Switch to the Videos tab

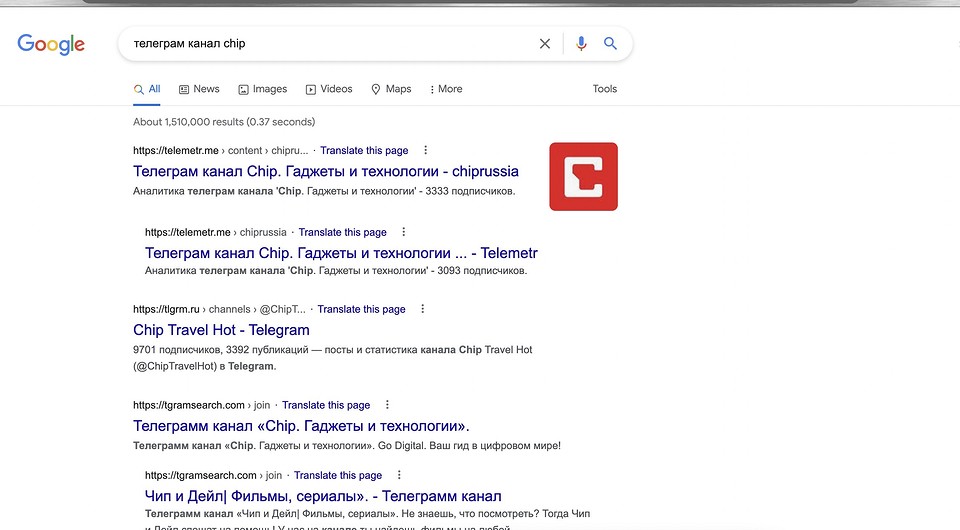click(329, 89)
